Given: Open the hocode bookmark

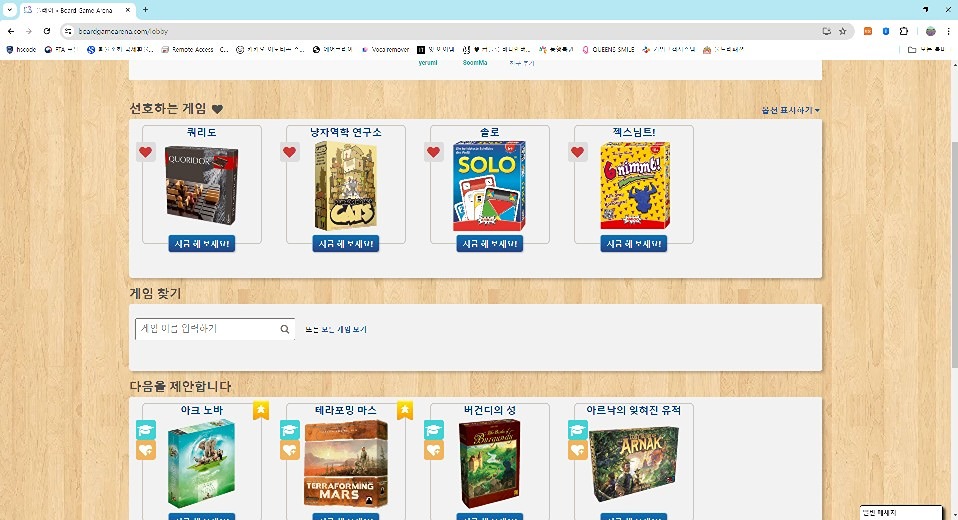Looking at the screenshot, I should [21, 49].
